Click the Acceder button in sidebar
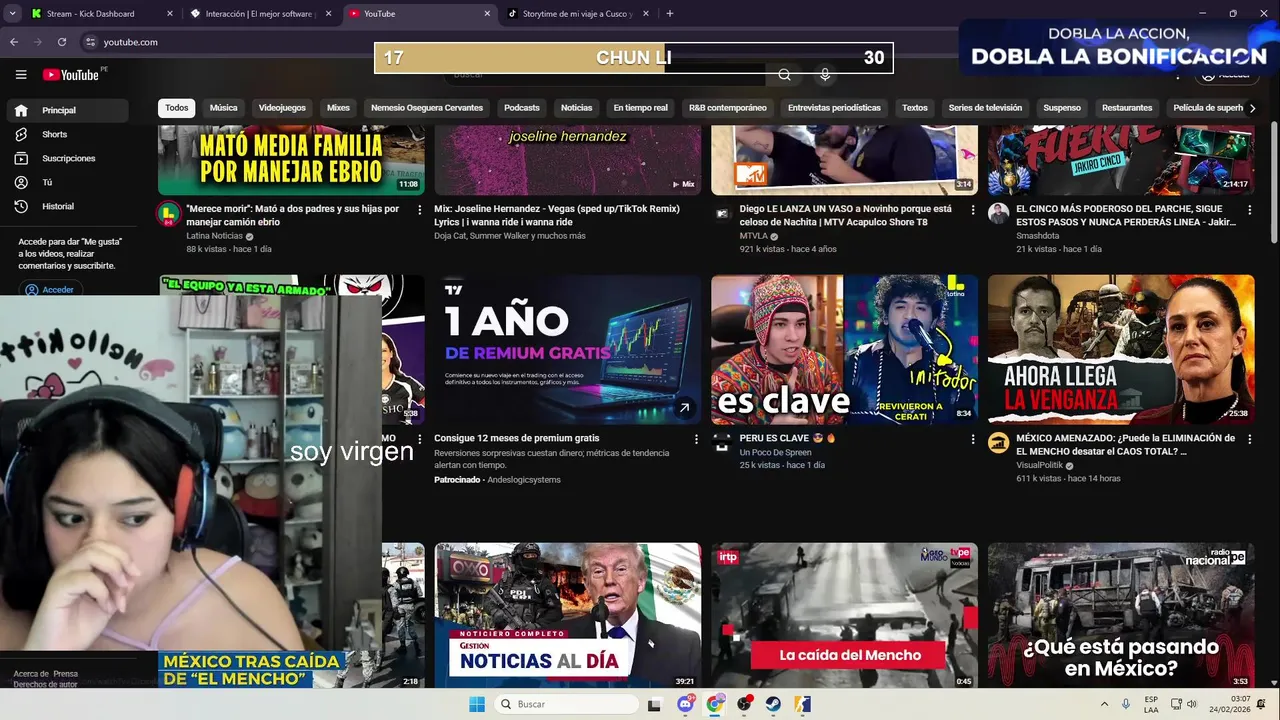Viewport: 1280px width, 720px height. (x=50, y=289)
